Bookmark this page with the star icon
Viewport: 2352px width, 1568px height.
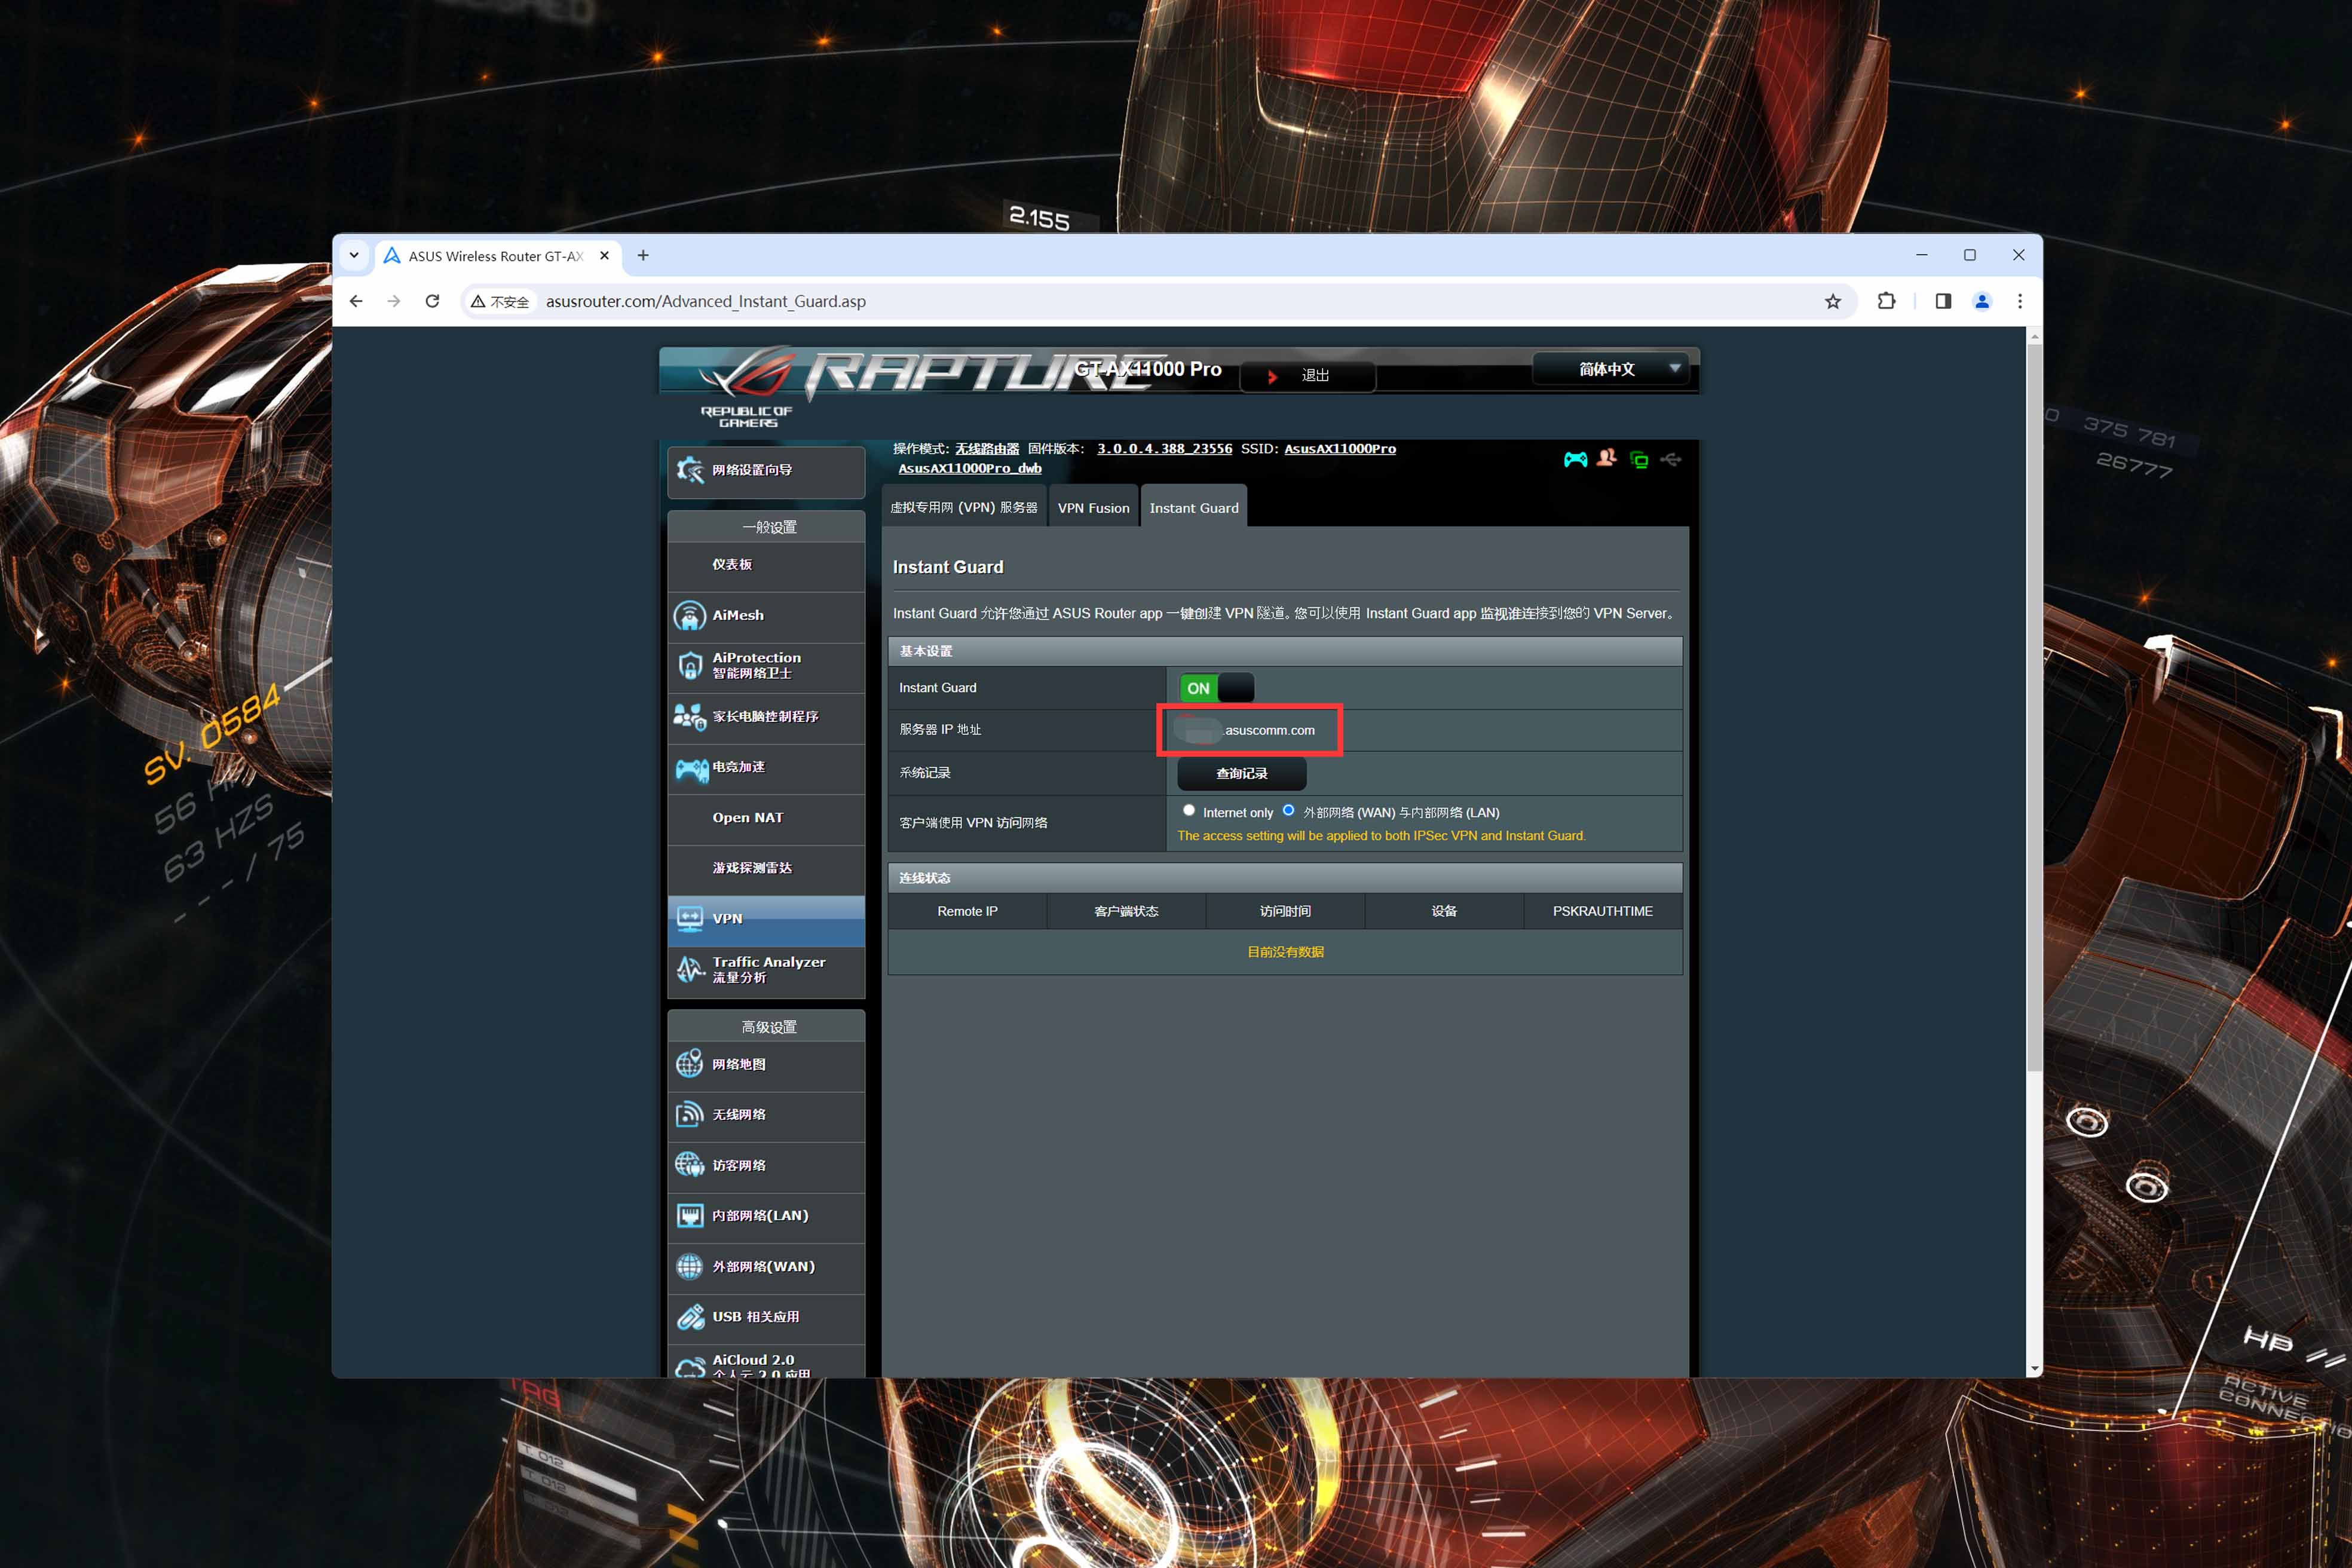coord(1832,301)
